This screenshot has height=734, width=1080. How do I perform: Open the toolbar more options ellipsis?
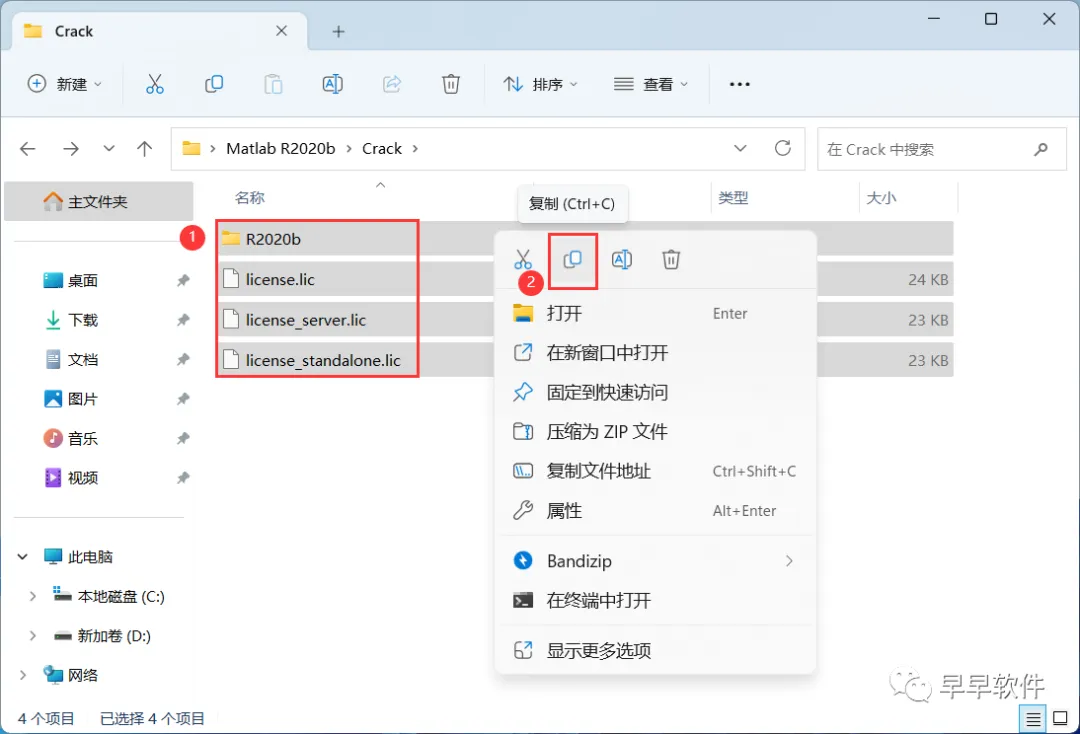pyautogui.click(x=740, y=84)
